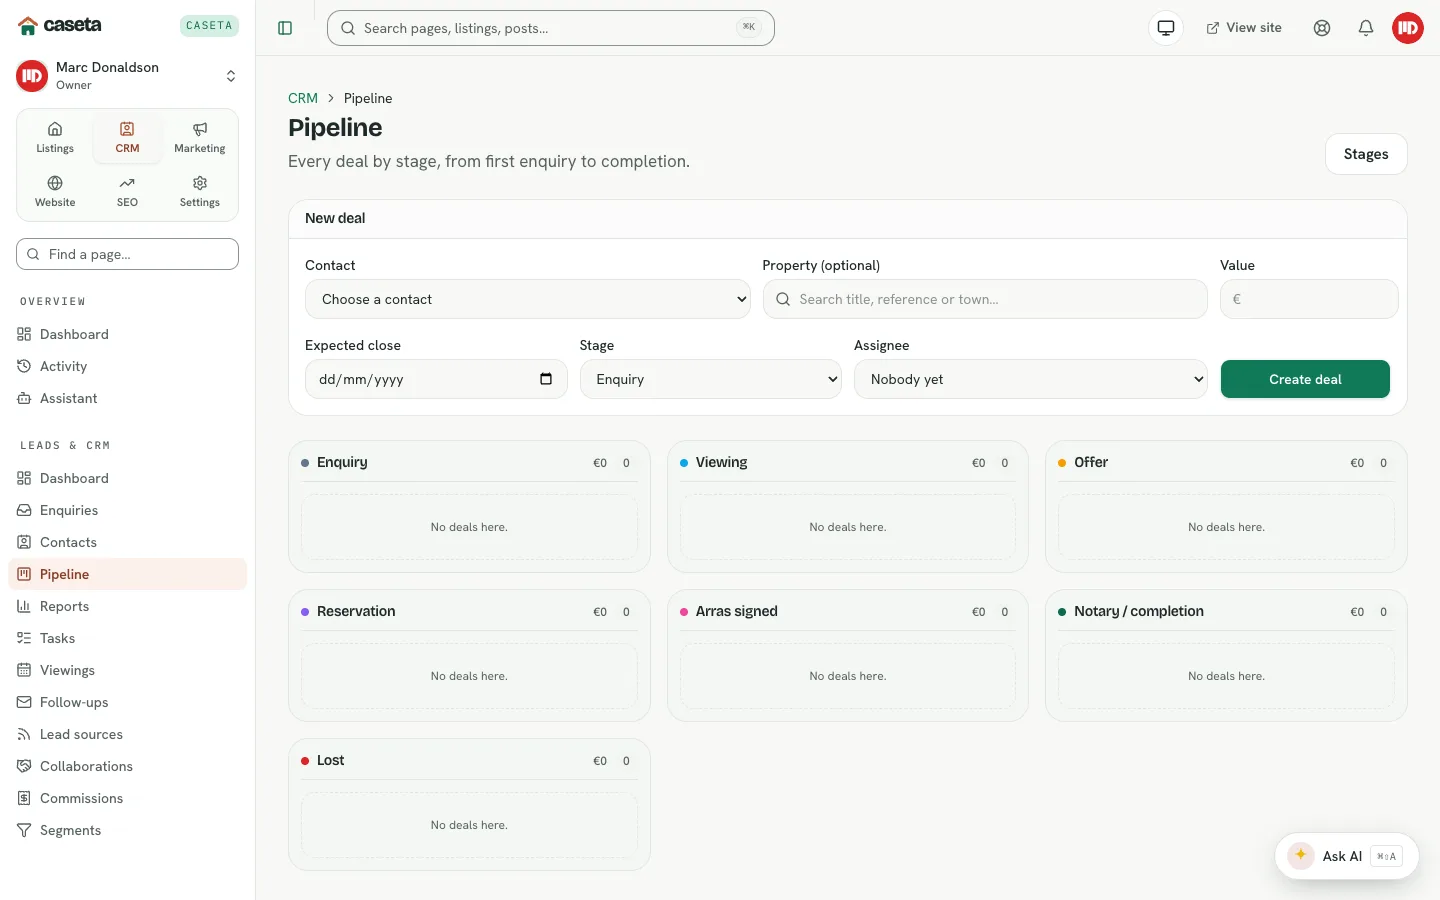This screenshot has width=1440, height=900.
Task: Open Enquiries in sidebar
Action: click(127, 510)
